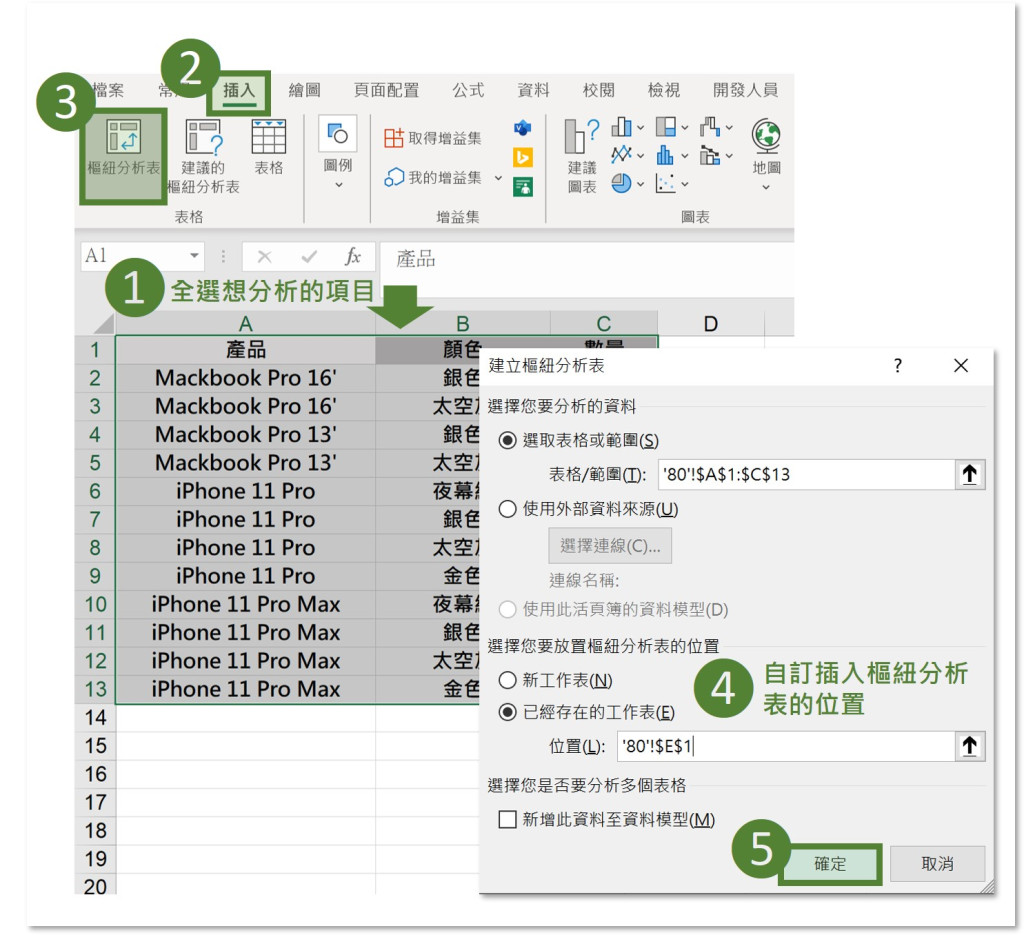Open Recommended Charts (建議圖表)
The width and height of the screenshot is (1024, 935).
[581, 156]
